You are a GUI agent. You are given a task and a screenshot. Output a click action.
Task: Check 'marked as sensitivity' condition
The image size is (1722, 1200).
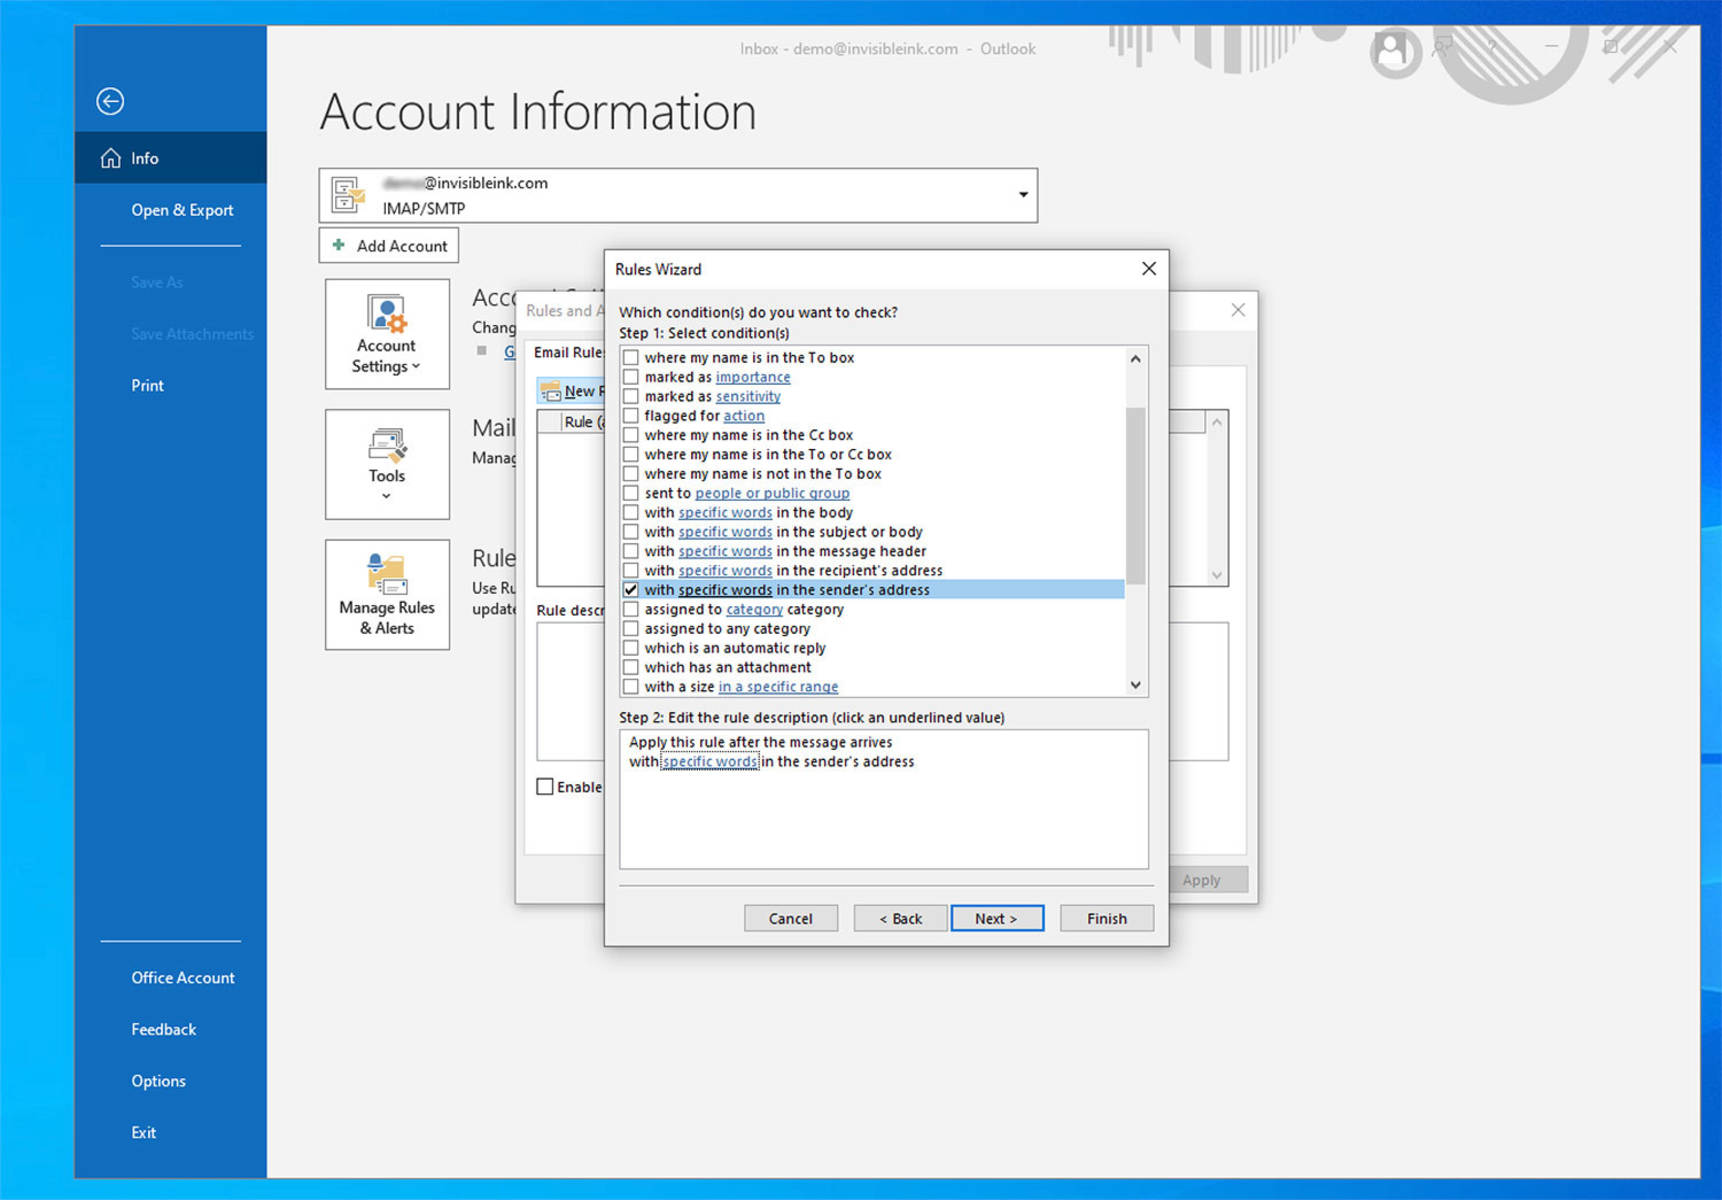[631, 396]
